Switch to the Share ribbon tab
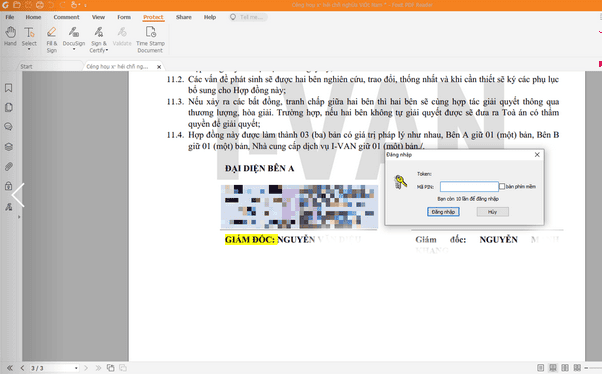The image size is (602, 377). pyautogui.click(x=184, y=17)
